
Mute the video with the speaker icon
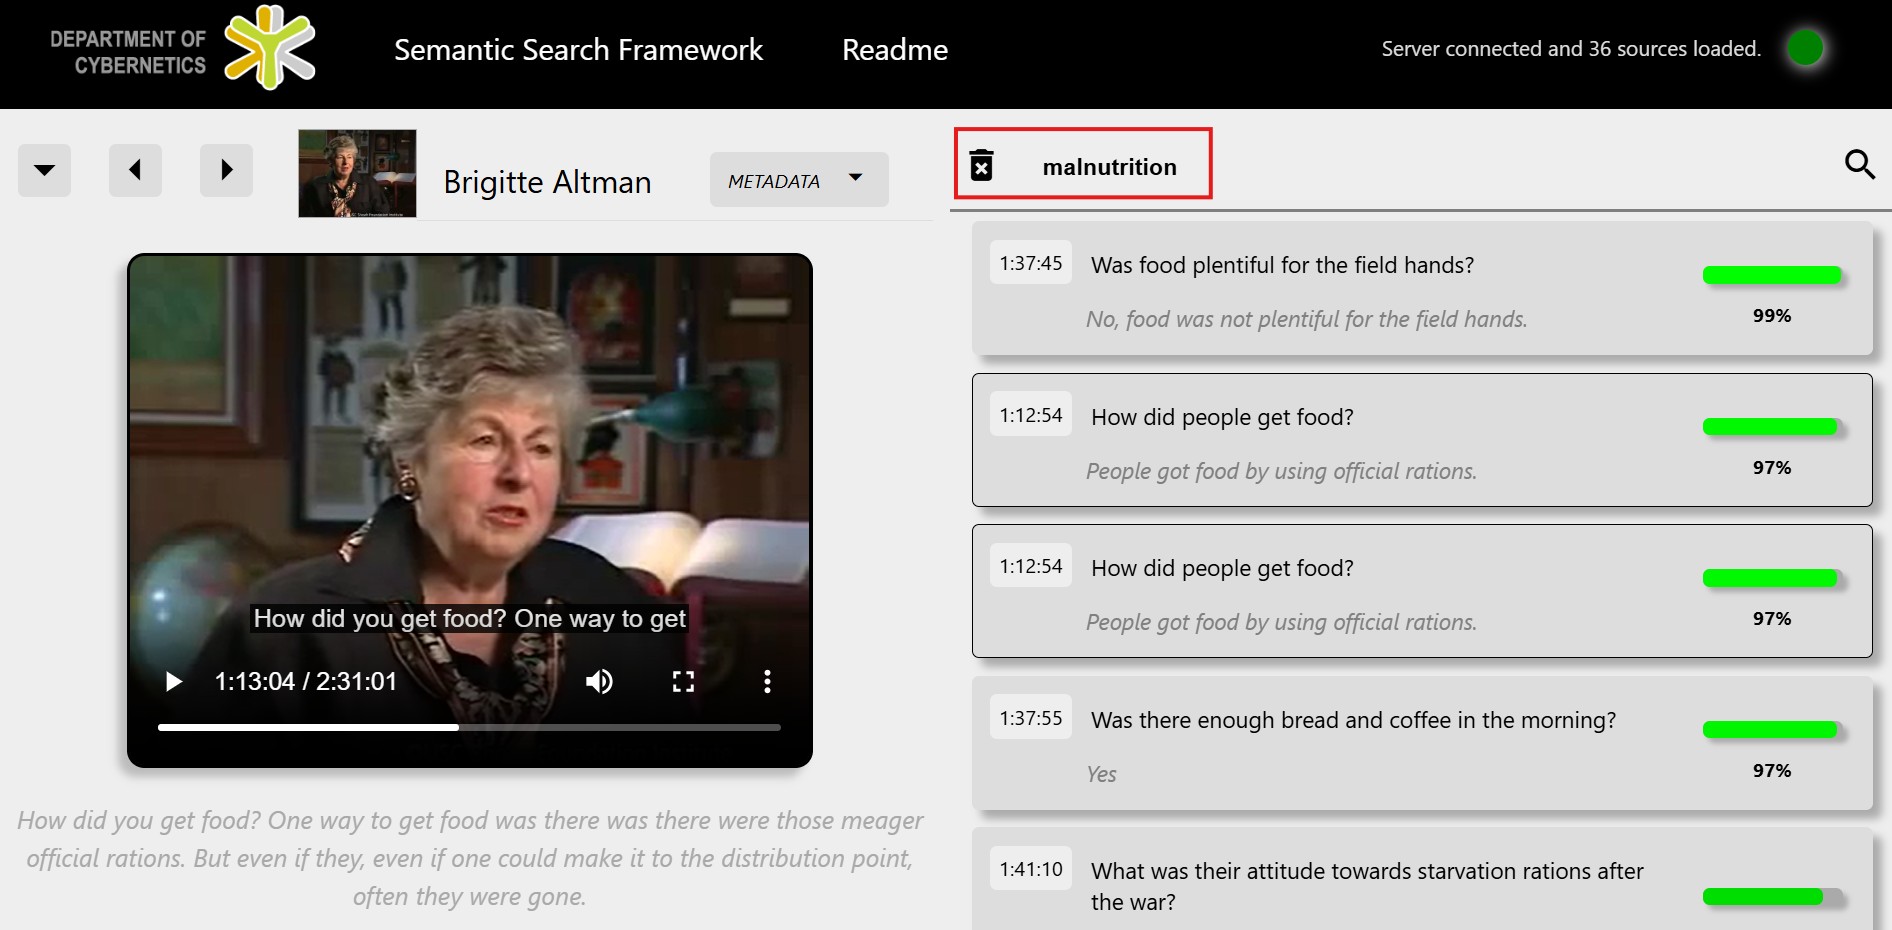[x=599, y=682]
